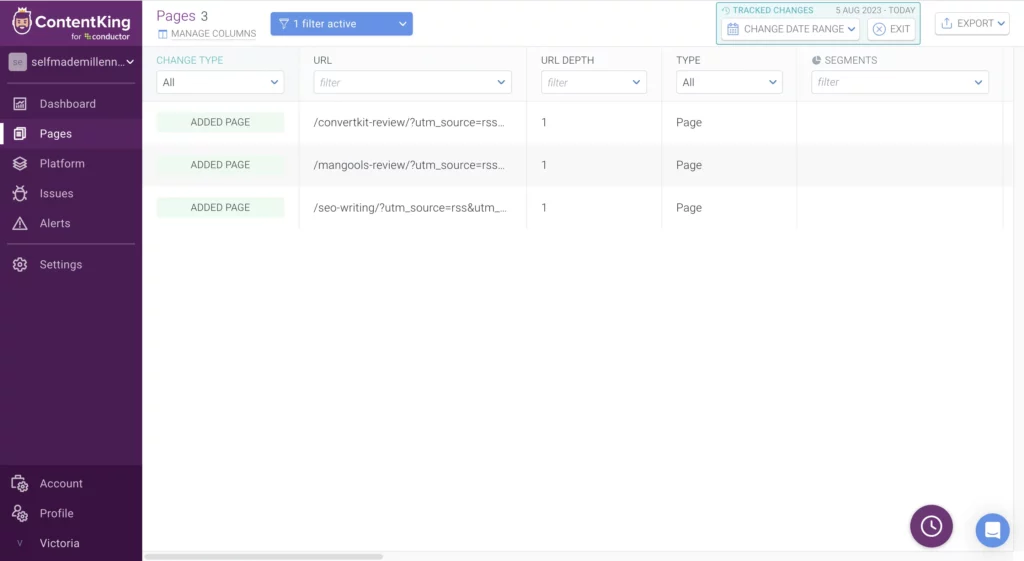Open the blue chat support button
The image size is (1024, 561).
click(993, 530)
